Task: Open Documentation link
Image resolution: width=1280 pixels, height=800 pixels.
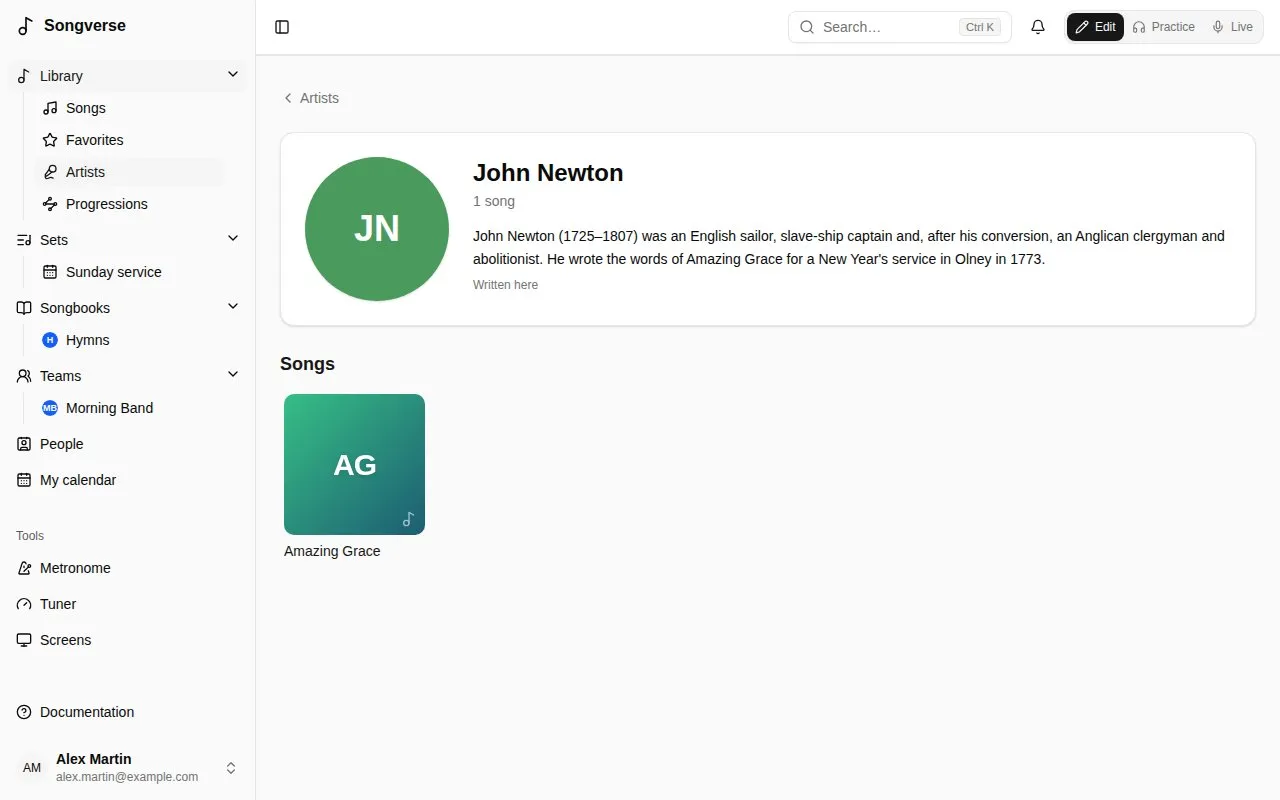Action: (128, 712)
